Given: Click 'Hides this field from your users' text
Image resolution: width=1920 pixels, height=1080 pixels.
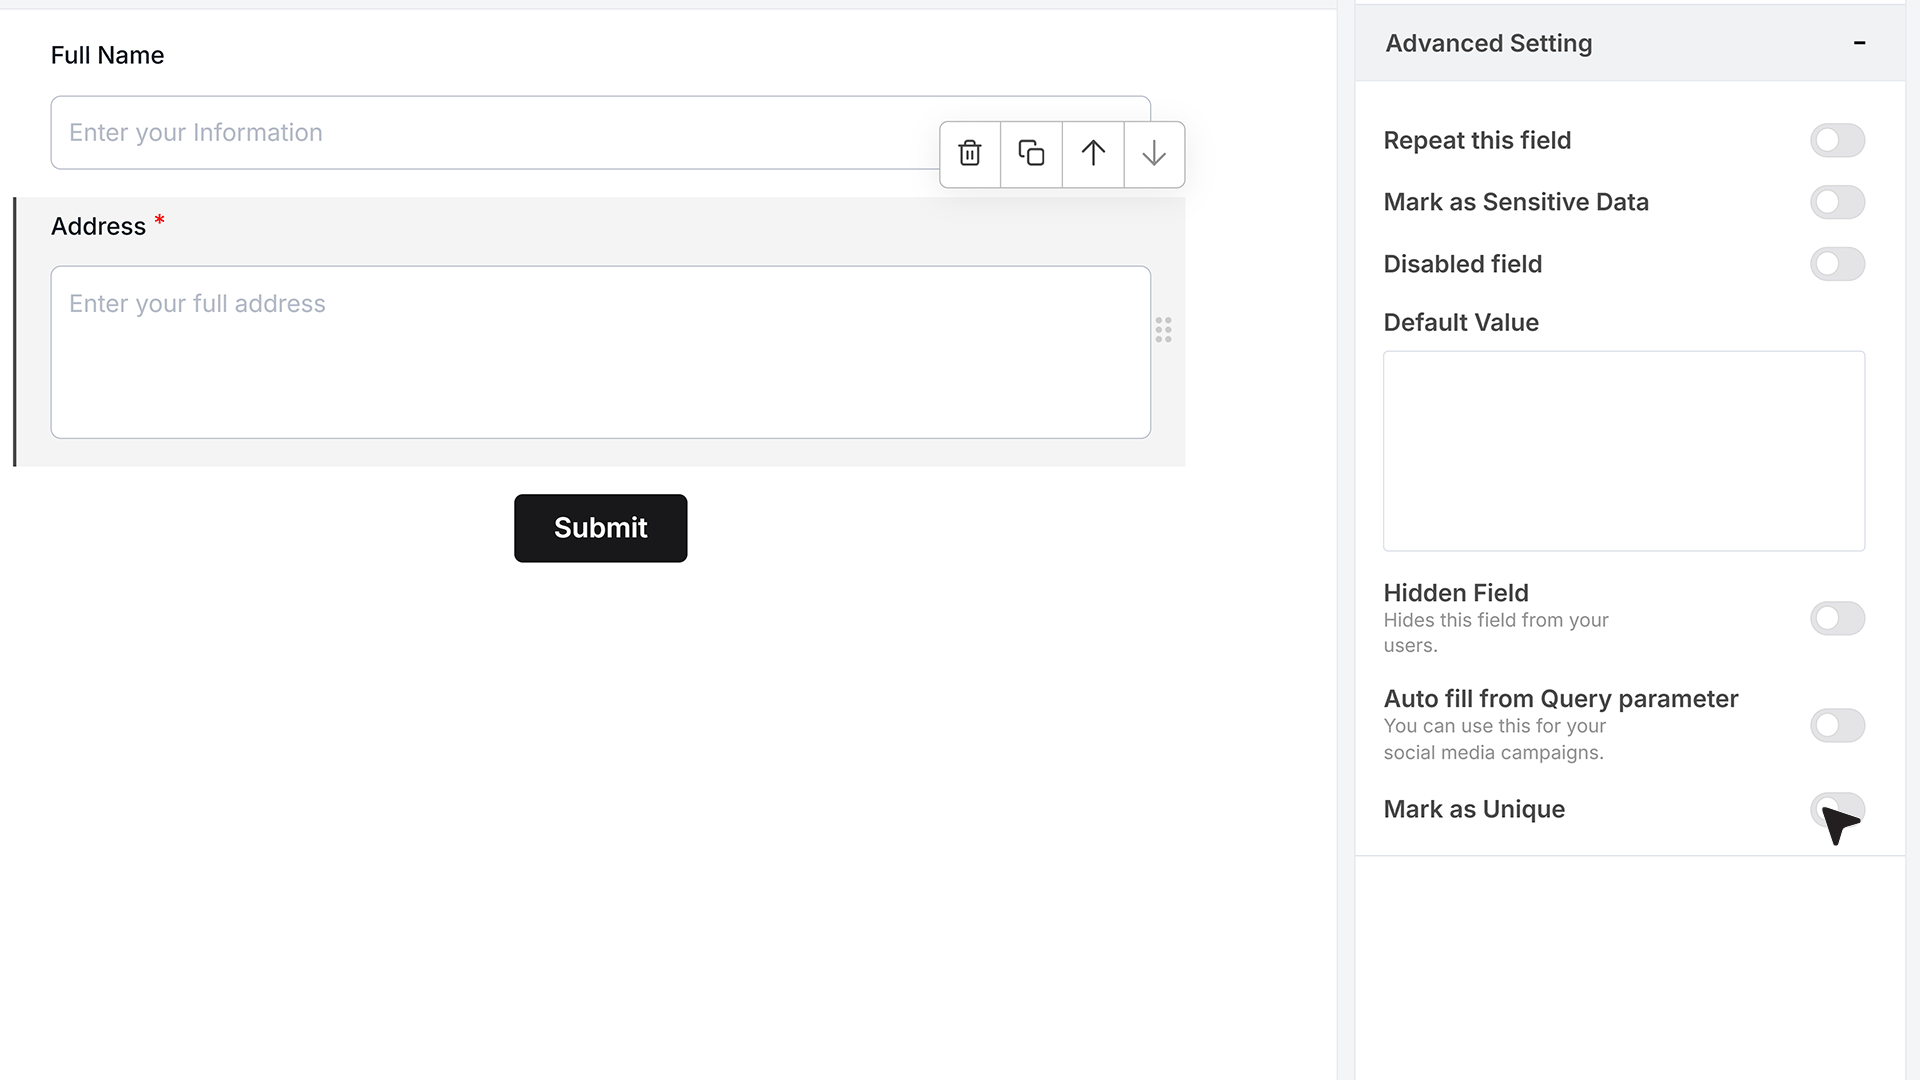Looking at the screenshot, I should click(1495, 633).
